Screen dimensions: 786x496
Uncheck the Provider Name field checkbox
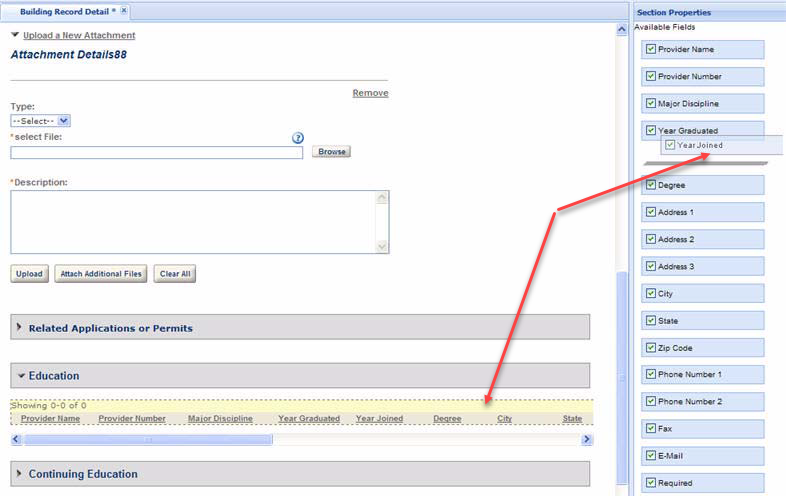651,49
